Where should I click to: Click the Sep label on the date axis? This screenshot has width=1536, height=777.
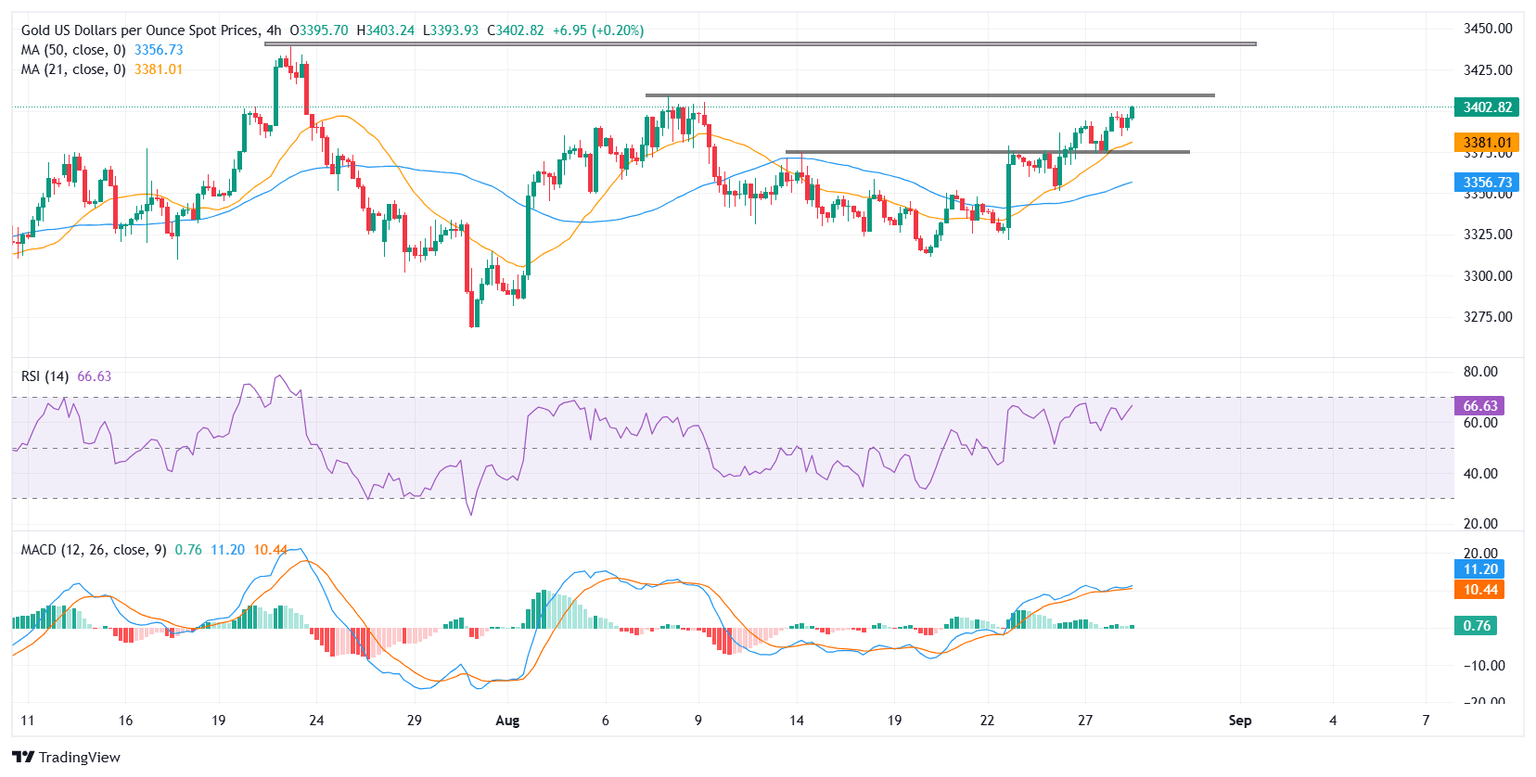coord(1240,720)
